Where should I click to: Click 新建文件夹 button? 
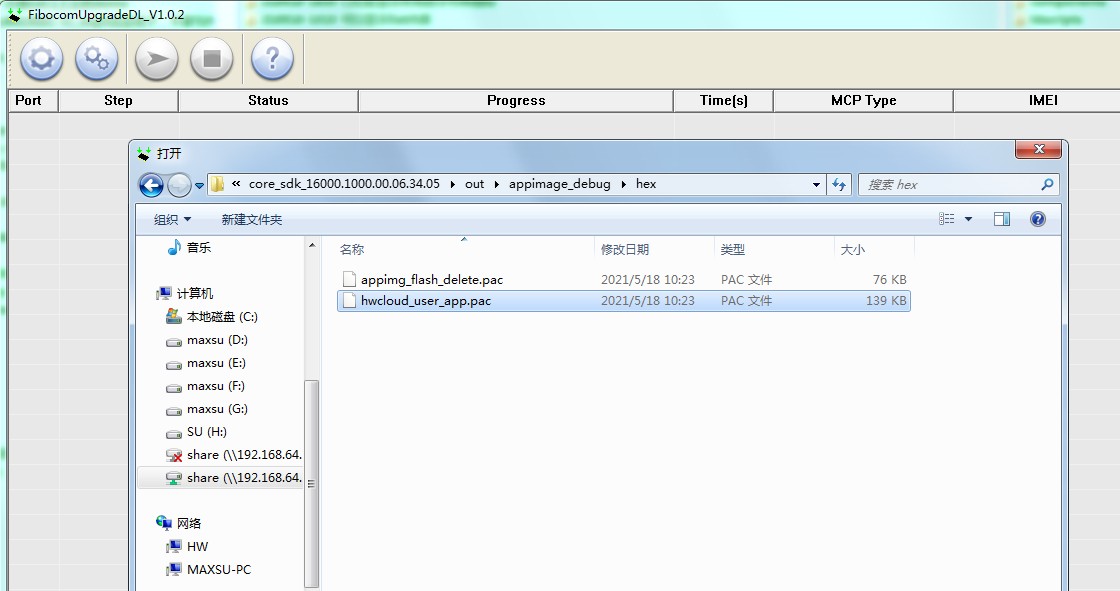point(251,219)
